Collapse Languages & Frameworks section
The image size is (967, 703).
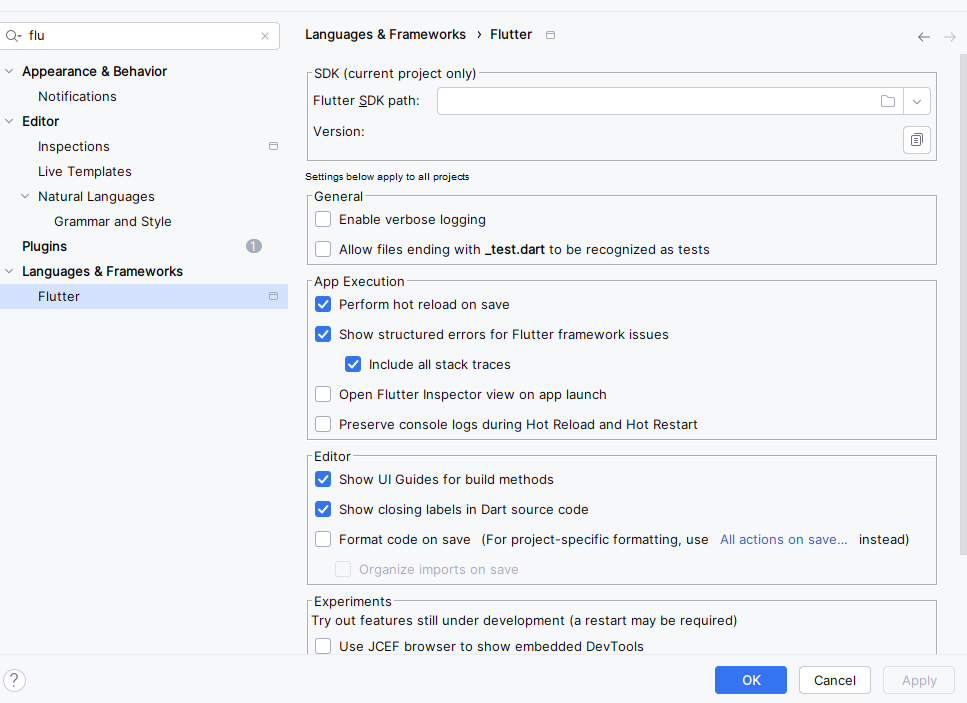point(9,271)
